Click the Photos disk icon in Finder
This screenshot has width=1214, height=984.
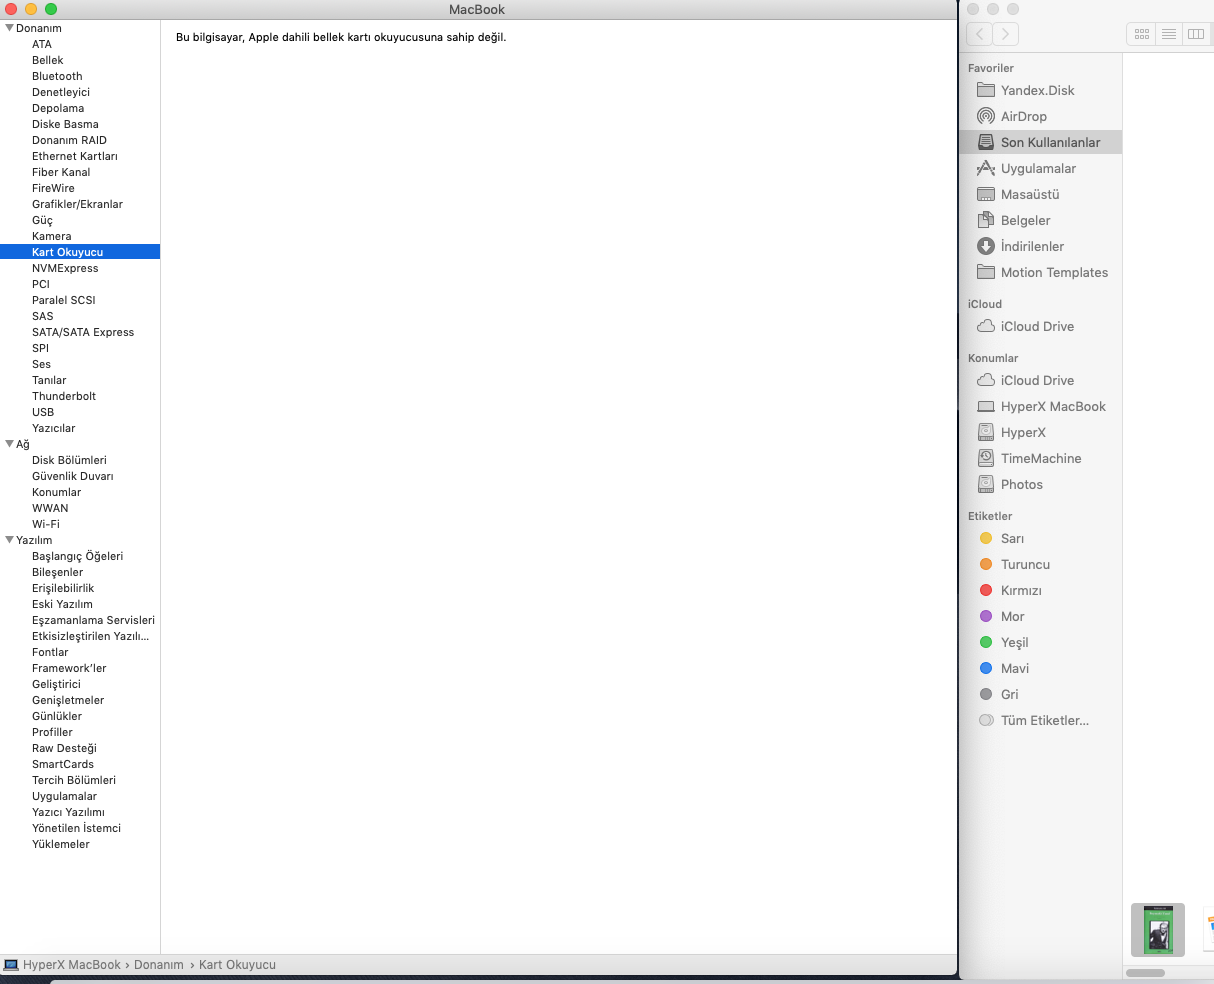click(986, 484)
